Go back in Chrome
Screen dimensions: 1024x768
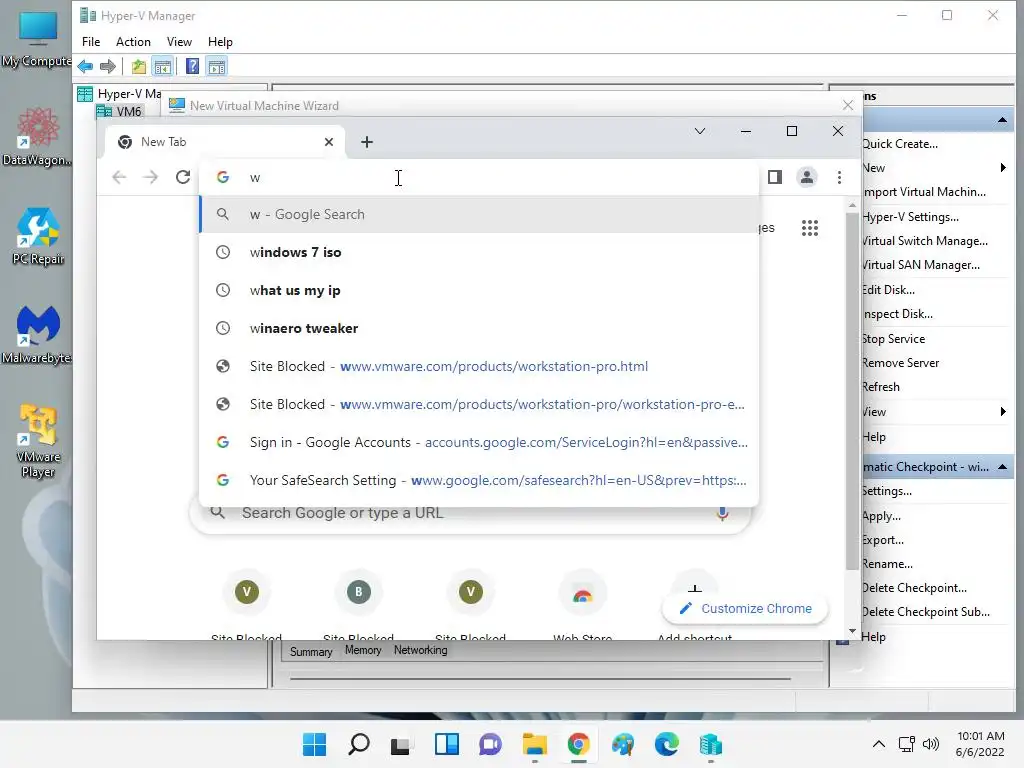point(119,177)
